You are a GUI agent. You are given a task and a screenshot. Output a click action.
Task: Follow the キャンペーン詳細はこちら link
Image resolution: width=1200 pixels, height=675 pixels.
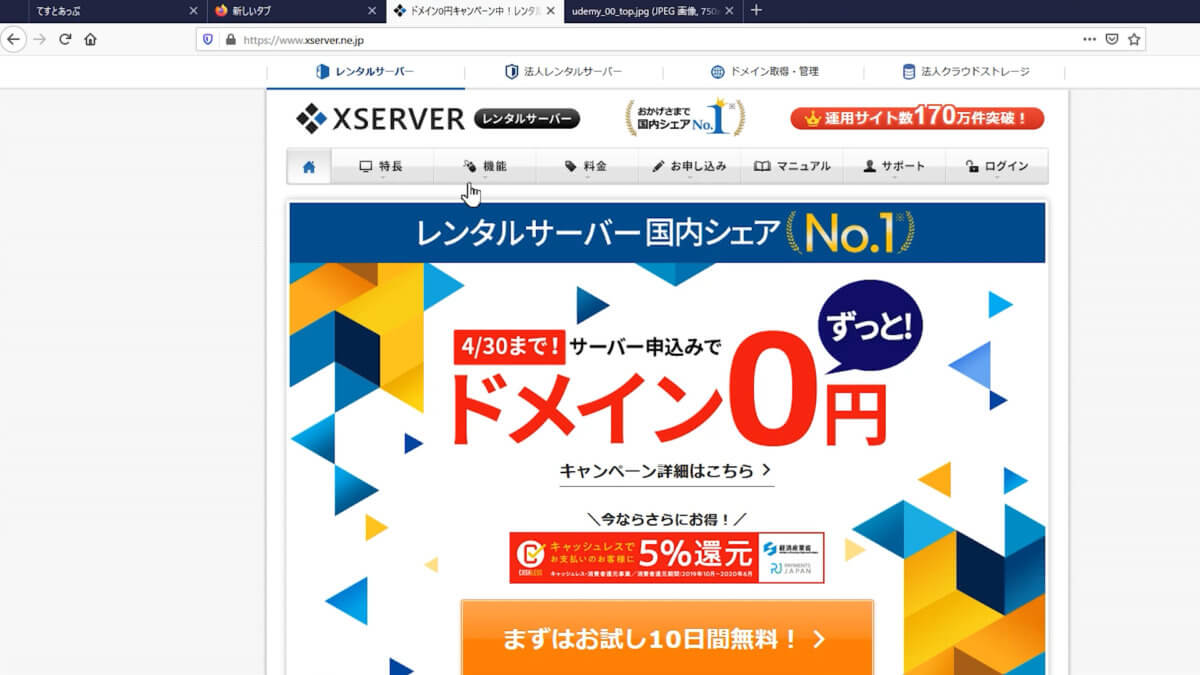[666, 470]
